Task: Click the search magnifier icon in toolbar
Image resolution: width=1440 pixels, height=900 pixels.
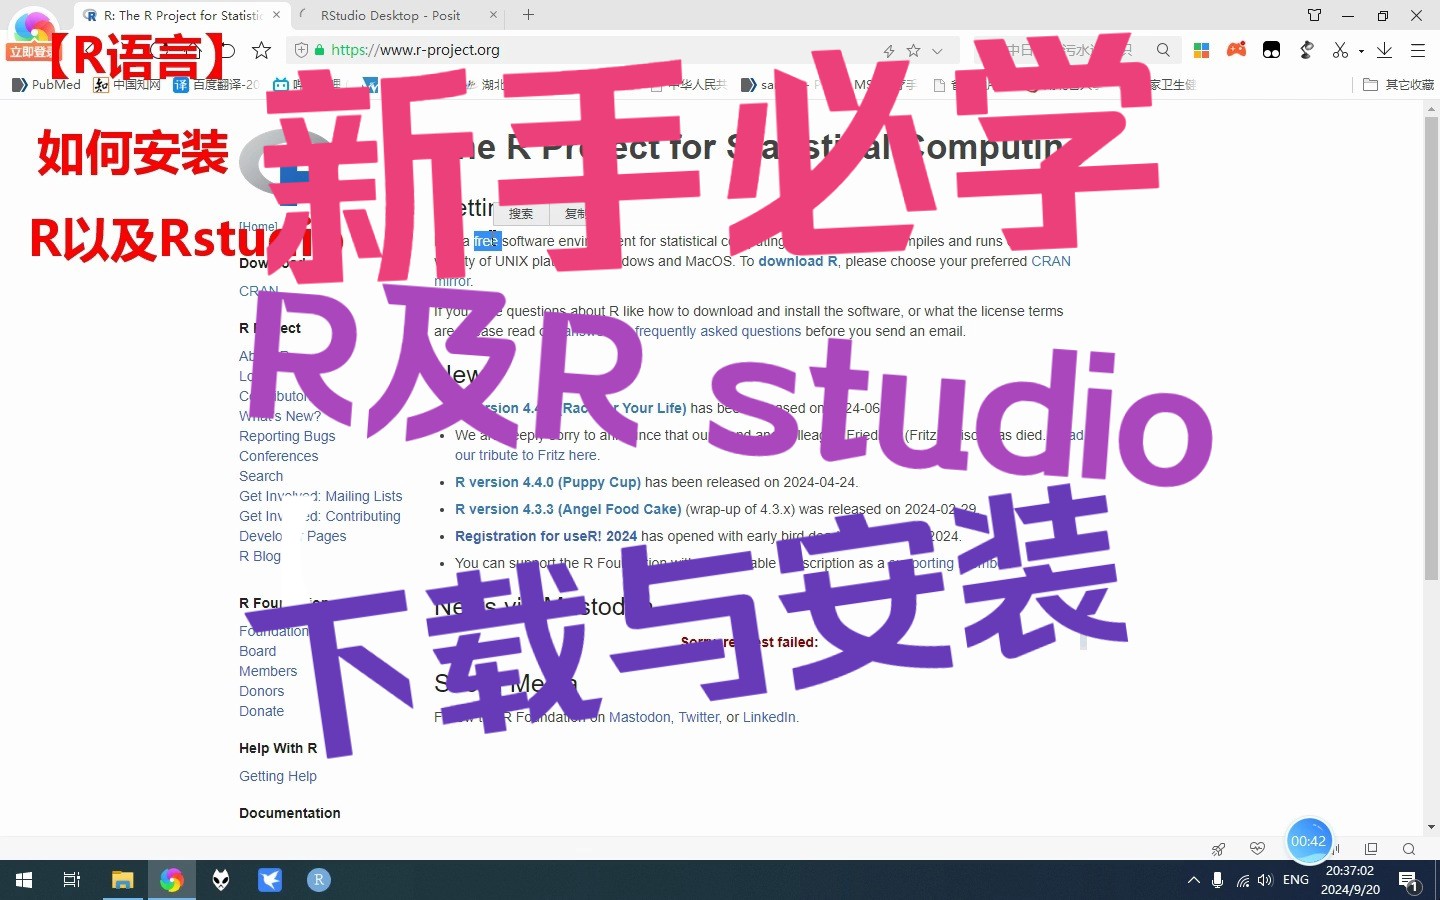Action: pyautogui.click(x=1163, y=49)
